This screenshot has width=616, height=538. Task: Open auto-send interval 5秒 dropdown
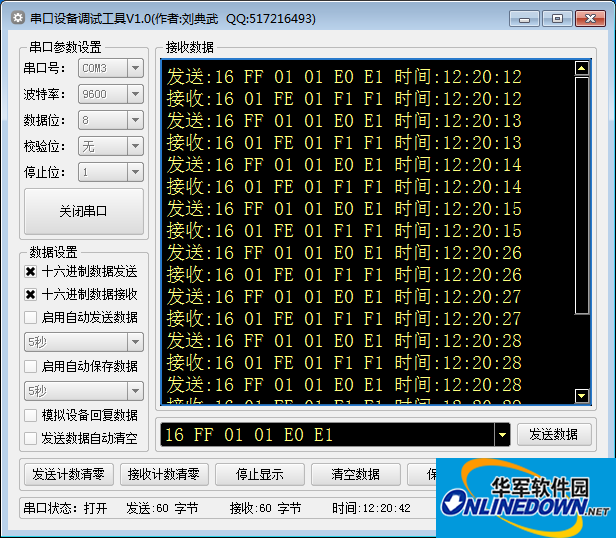(84, 342)
